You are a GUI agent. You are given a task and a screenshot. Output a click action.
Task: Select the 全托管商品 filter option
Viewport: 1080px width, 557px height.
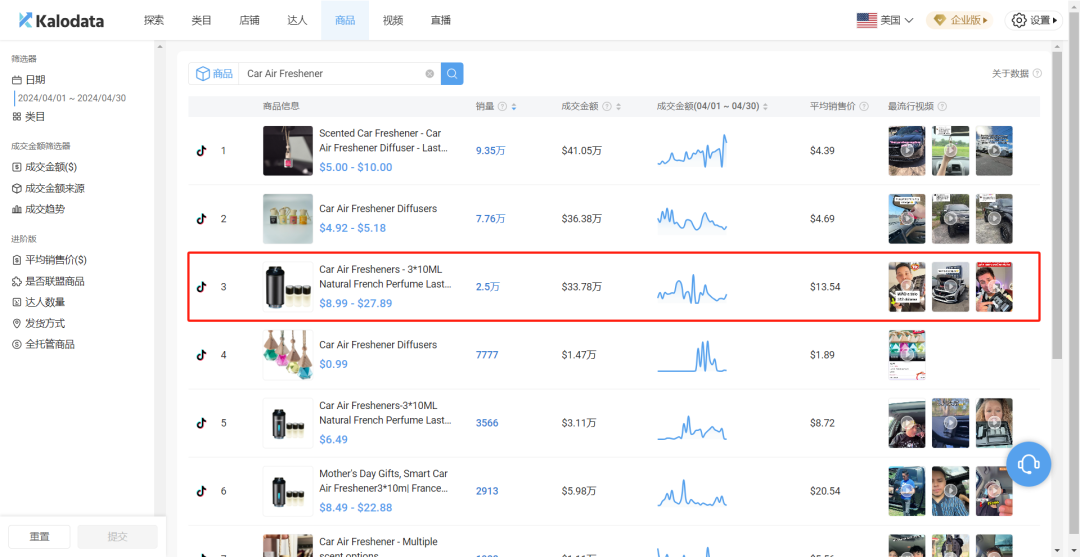[x=50, y=344]
